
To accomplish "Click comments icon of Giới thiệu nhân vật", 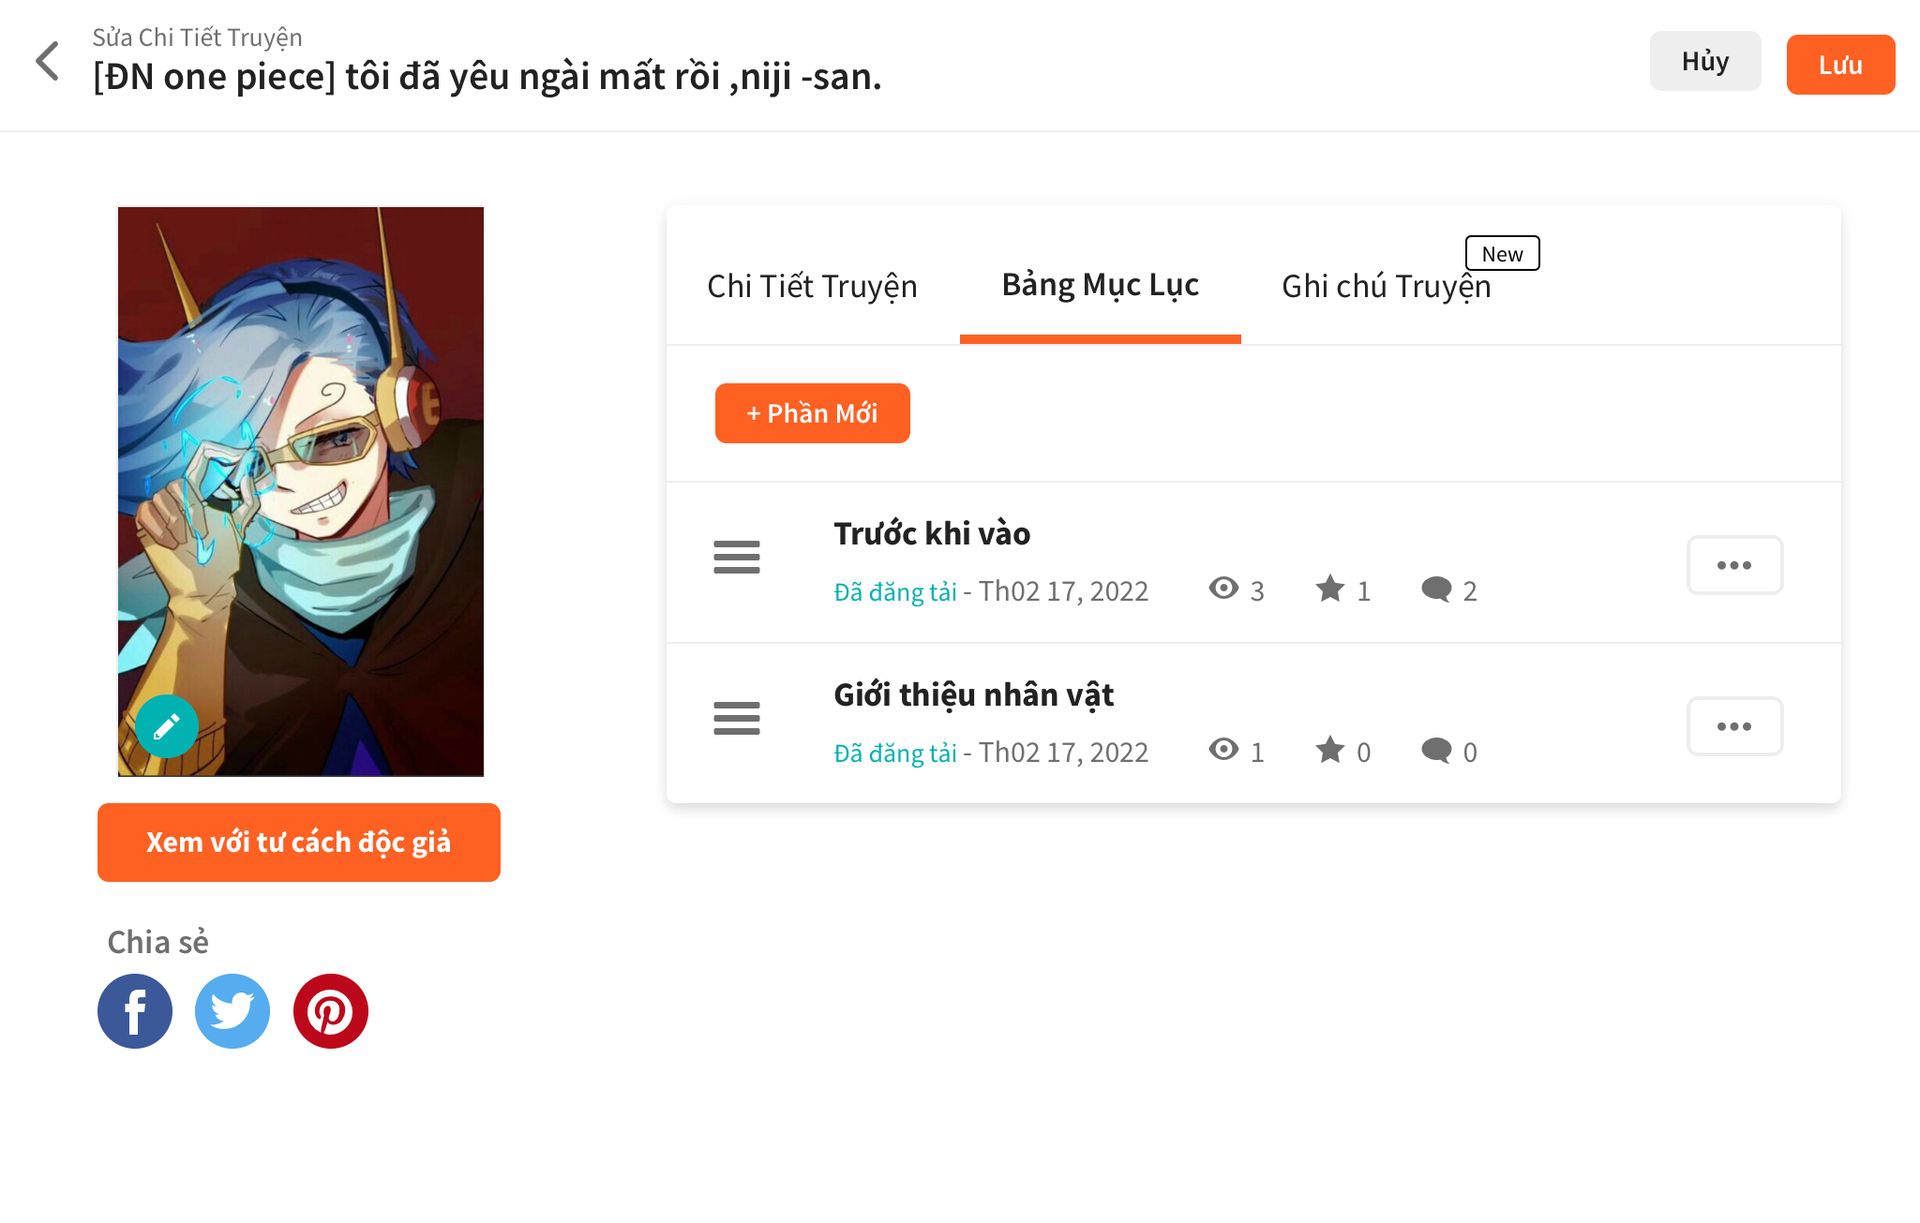I will [1437, 750].
